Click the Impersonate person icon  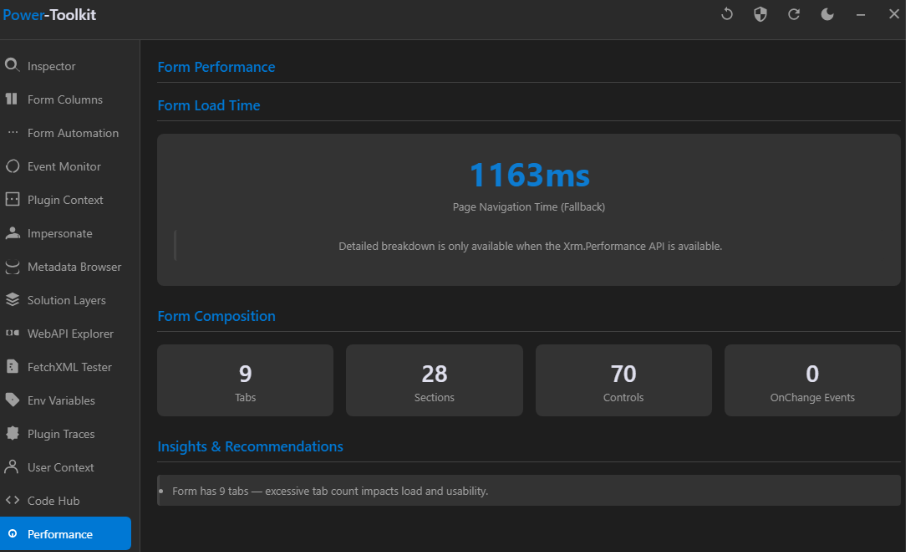point(12,233)
